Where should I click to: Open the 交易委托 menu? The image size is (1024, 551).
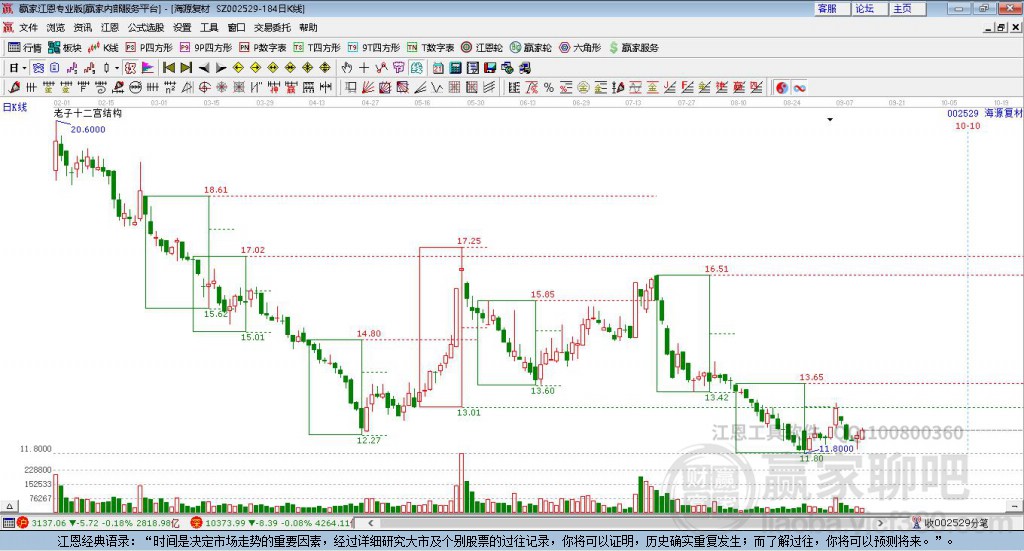click(272, 27)
